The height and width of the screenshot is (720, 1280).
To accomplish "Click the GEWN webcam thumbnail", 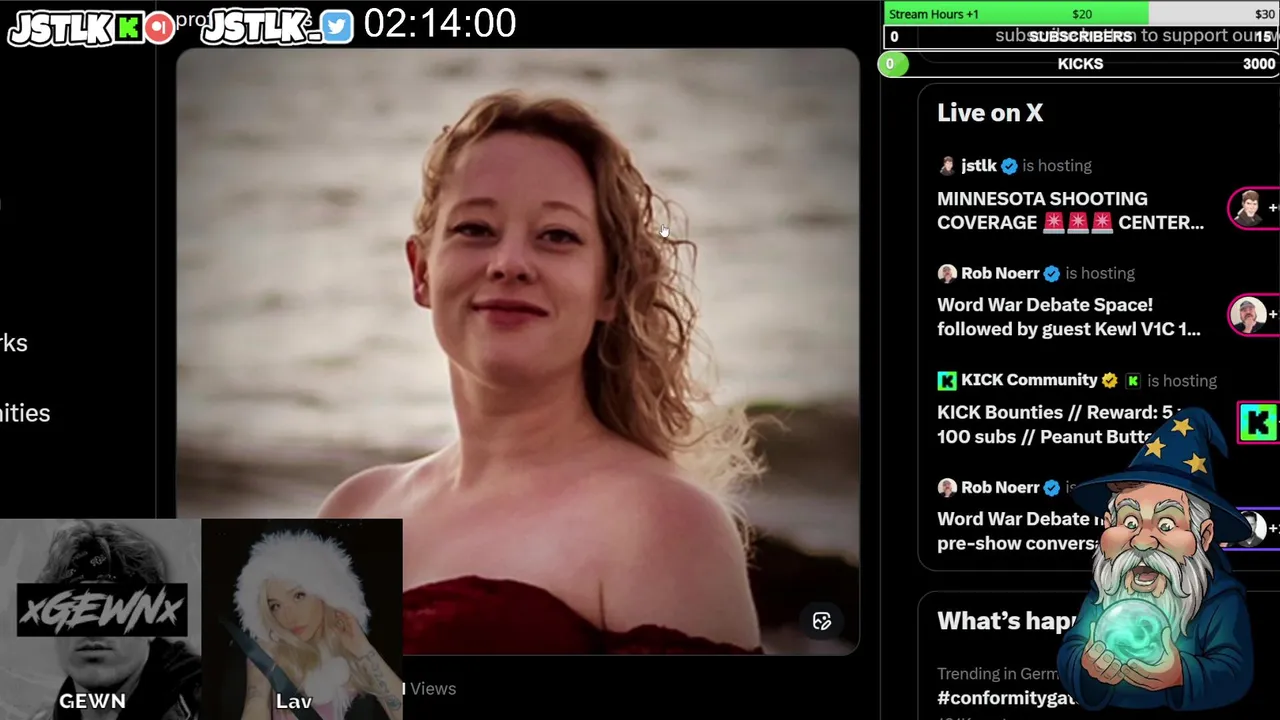I will click(100, 618).
